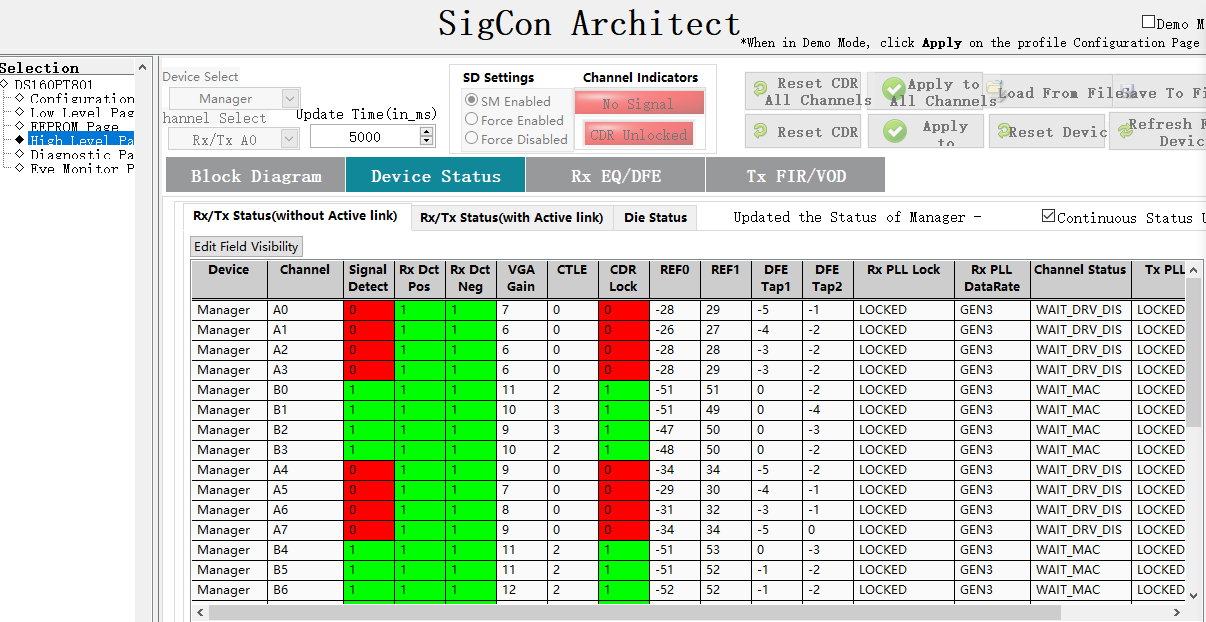Viewport: 1206px width, 622px height.
Task: Open the Low Level Page tree item
Action: [82, 113]
